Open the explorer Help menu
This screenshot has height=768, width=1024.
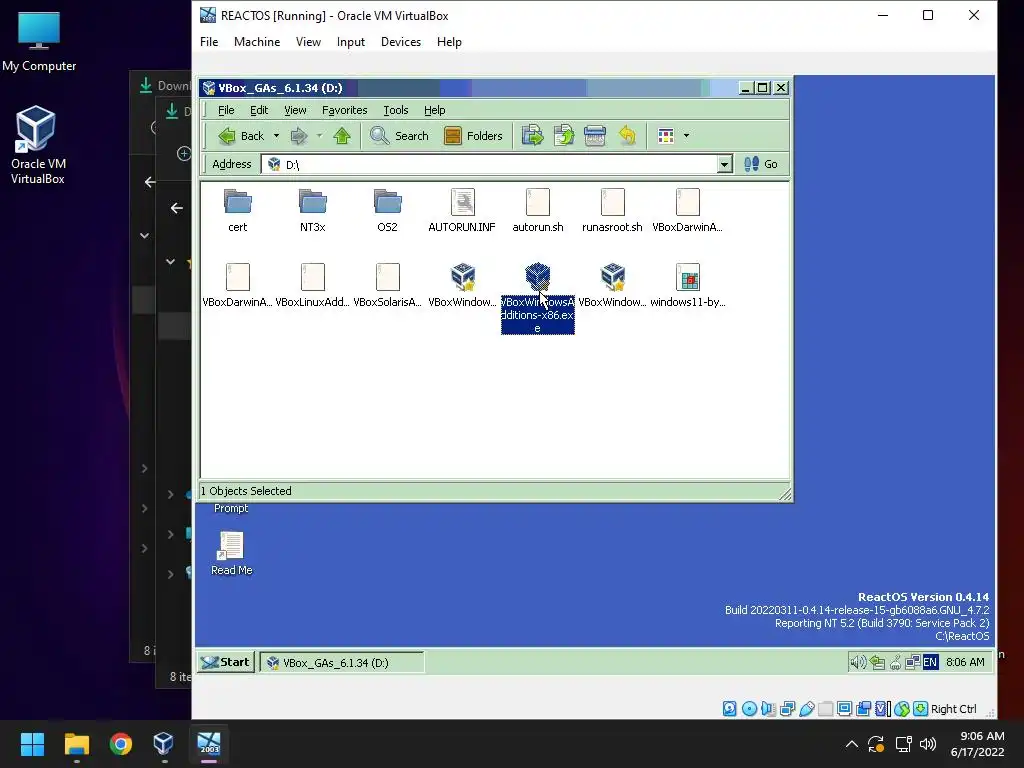coord(434,110)
